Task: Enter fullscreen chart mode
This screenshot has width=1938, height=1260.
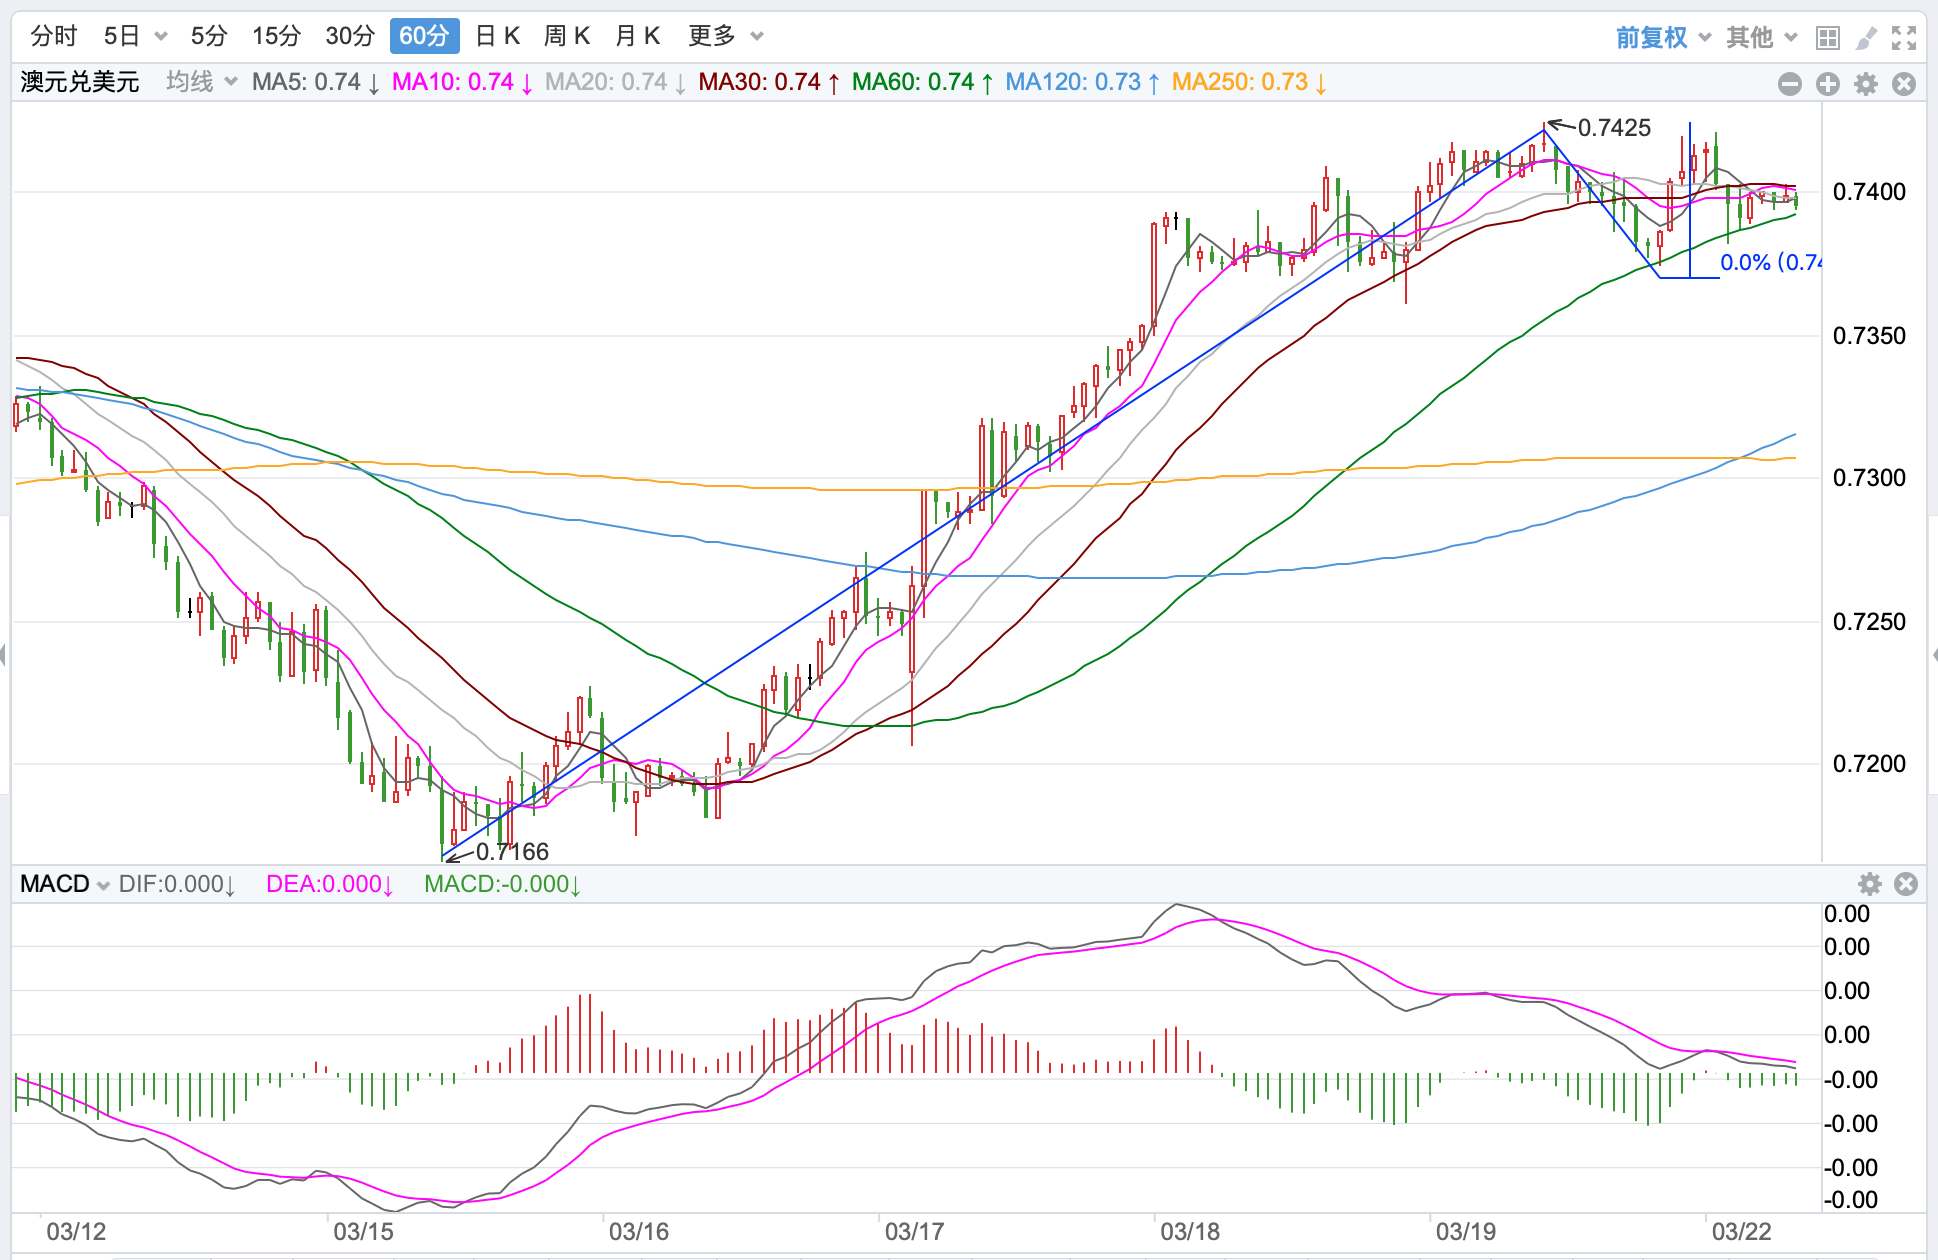Action: pos(1904,38)
